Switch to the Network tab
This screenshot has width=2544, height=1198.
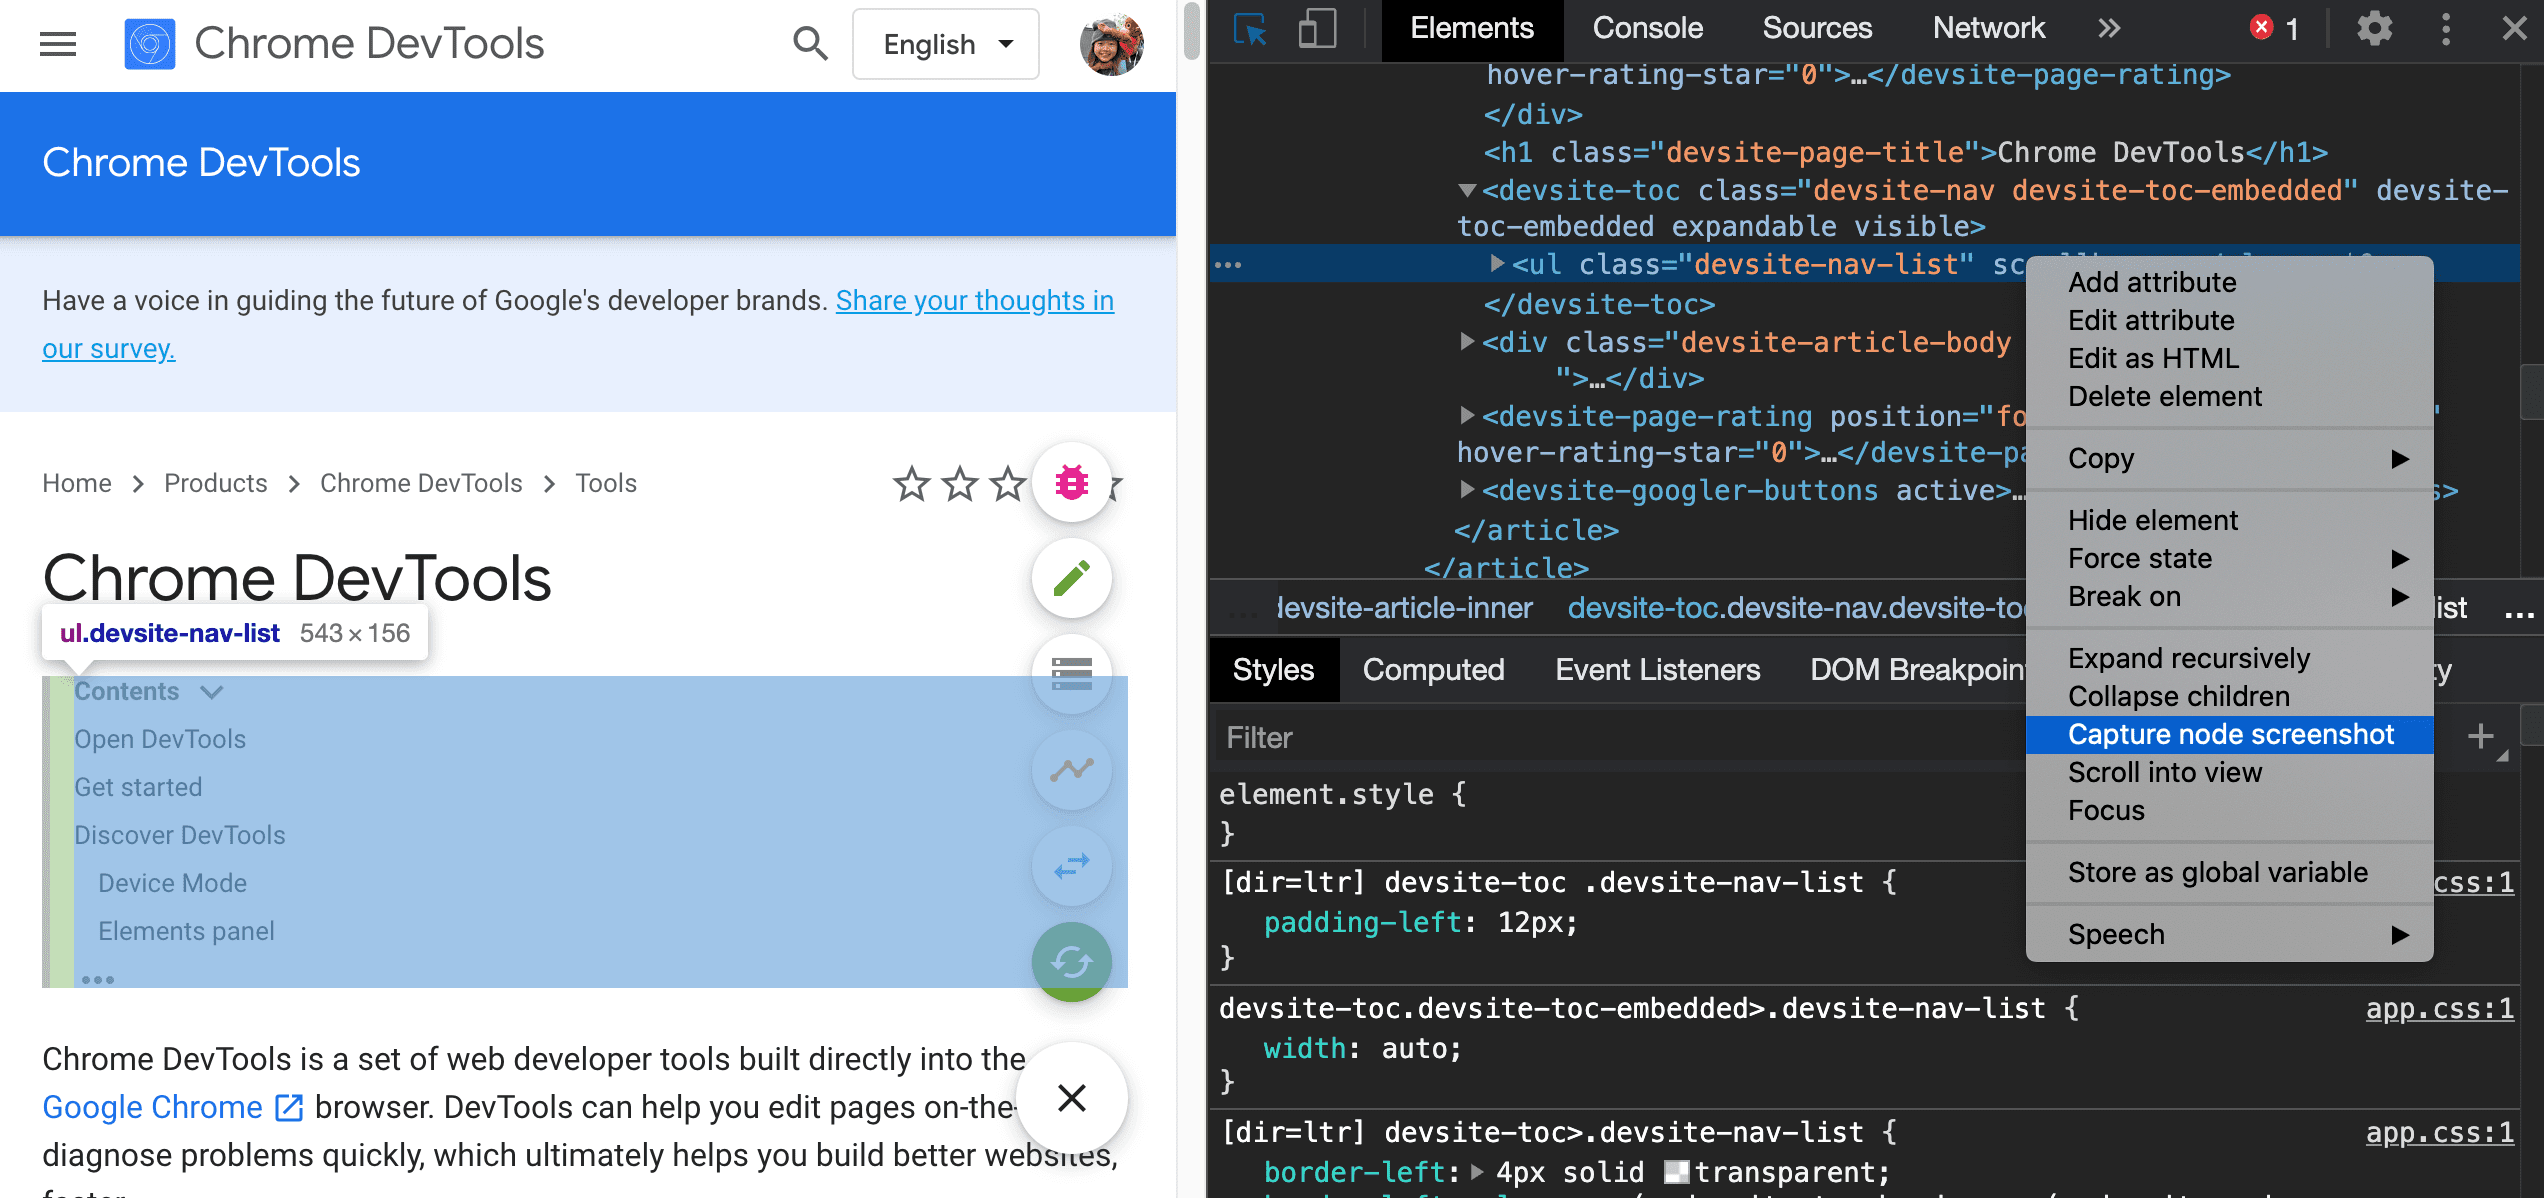[1988, 28]
